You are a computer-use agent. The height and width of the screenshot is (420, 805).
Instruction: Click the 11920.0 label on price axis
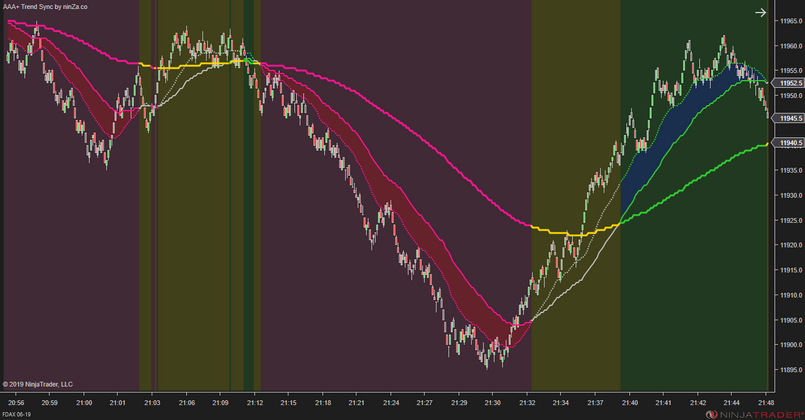(788, 244)
